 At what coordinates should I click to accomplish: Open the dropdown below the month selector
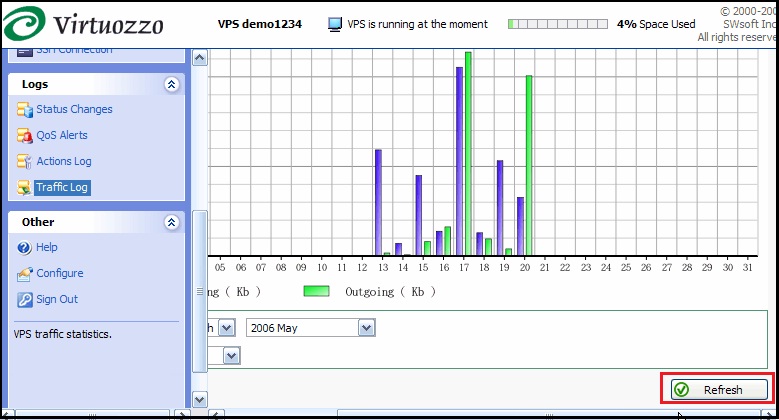(x=232, y=356)
